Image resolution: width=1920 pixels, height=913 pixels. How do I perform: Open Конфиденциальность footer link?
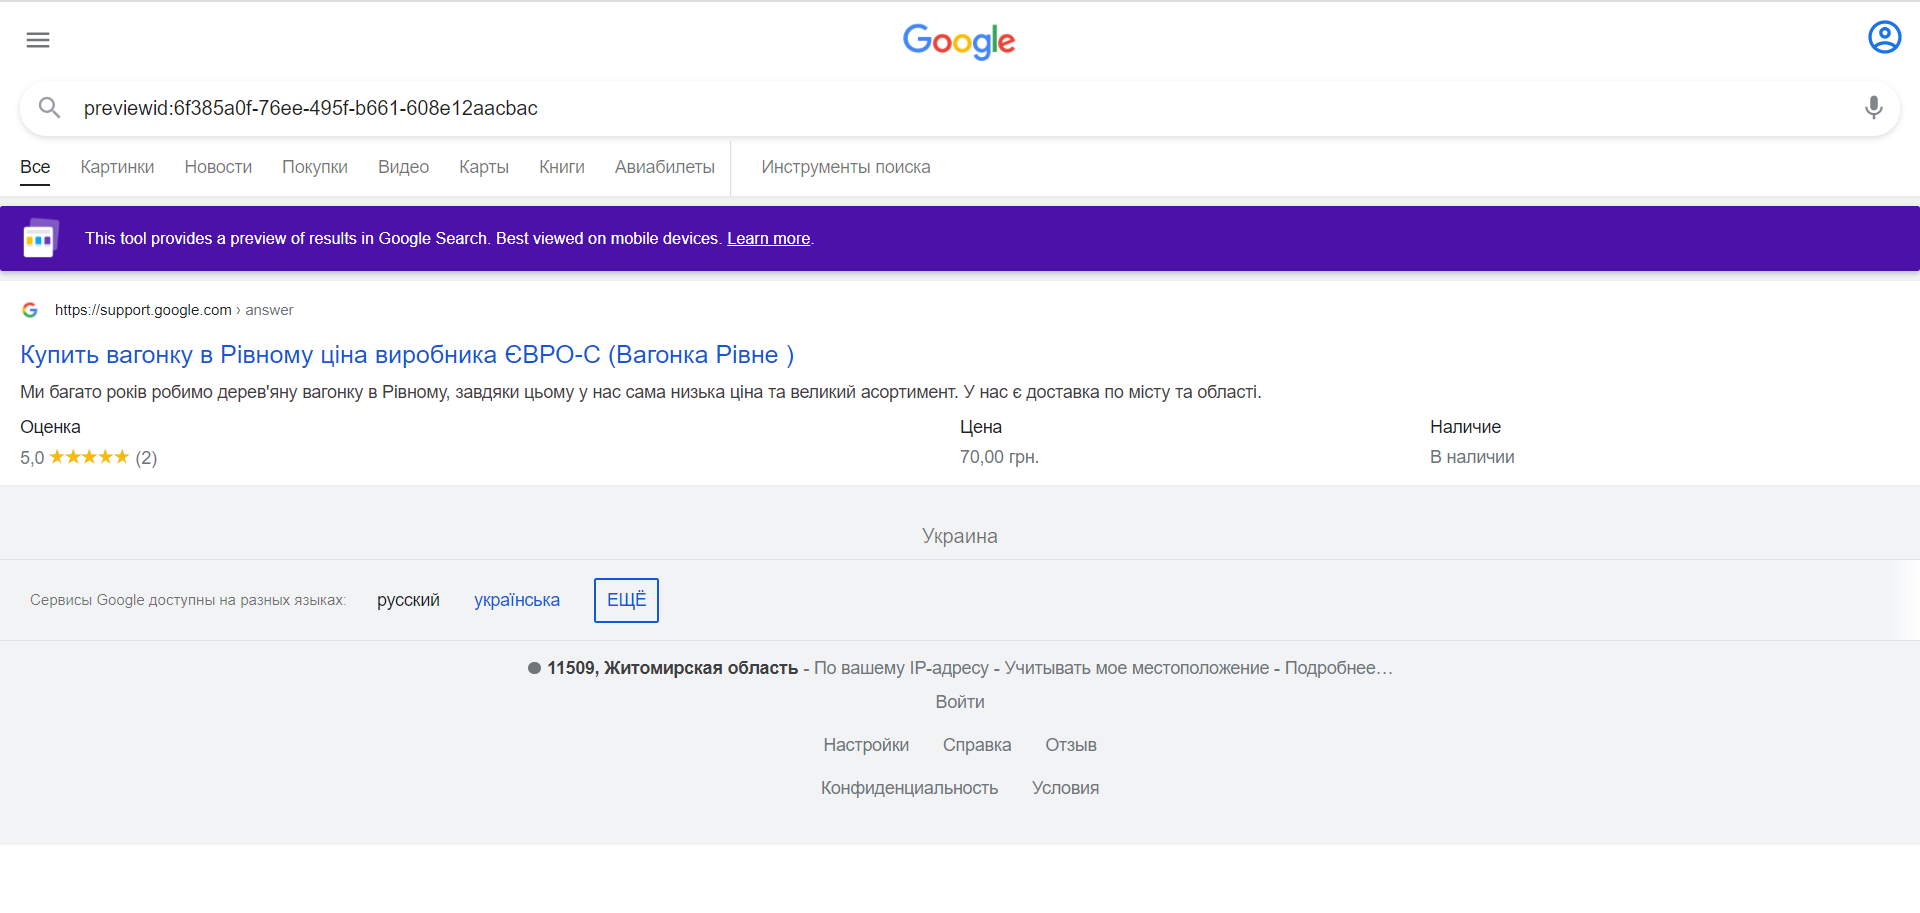[x=909, y=788]
